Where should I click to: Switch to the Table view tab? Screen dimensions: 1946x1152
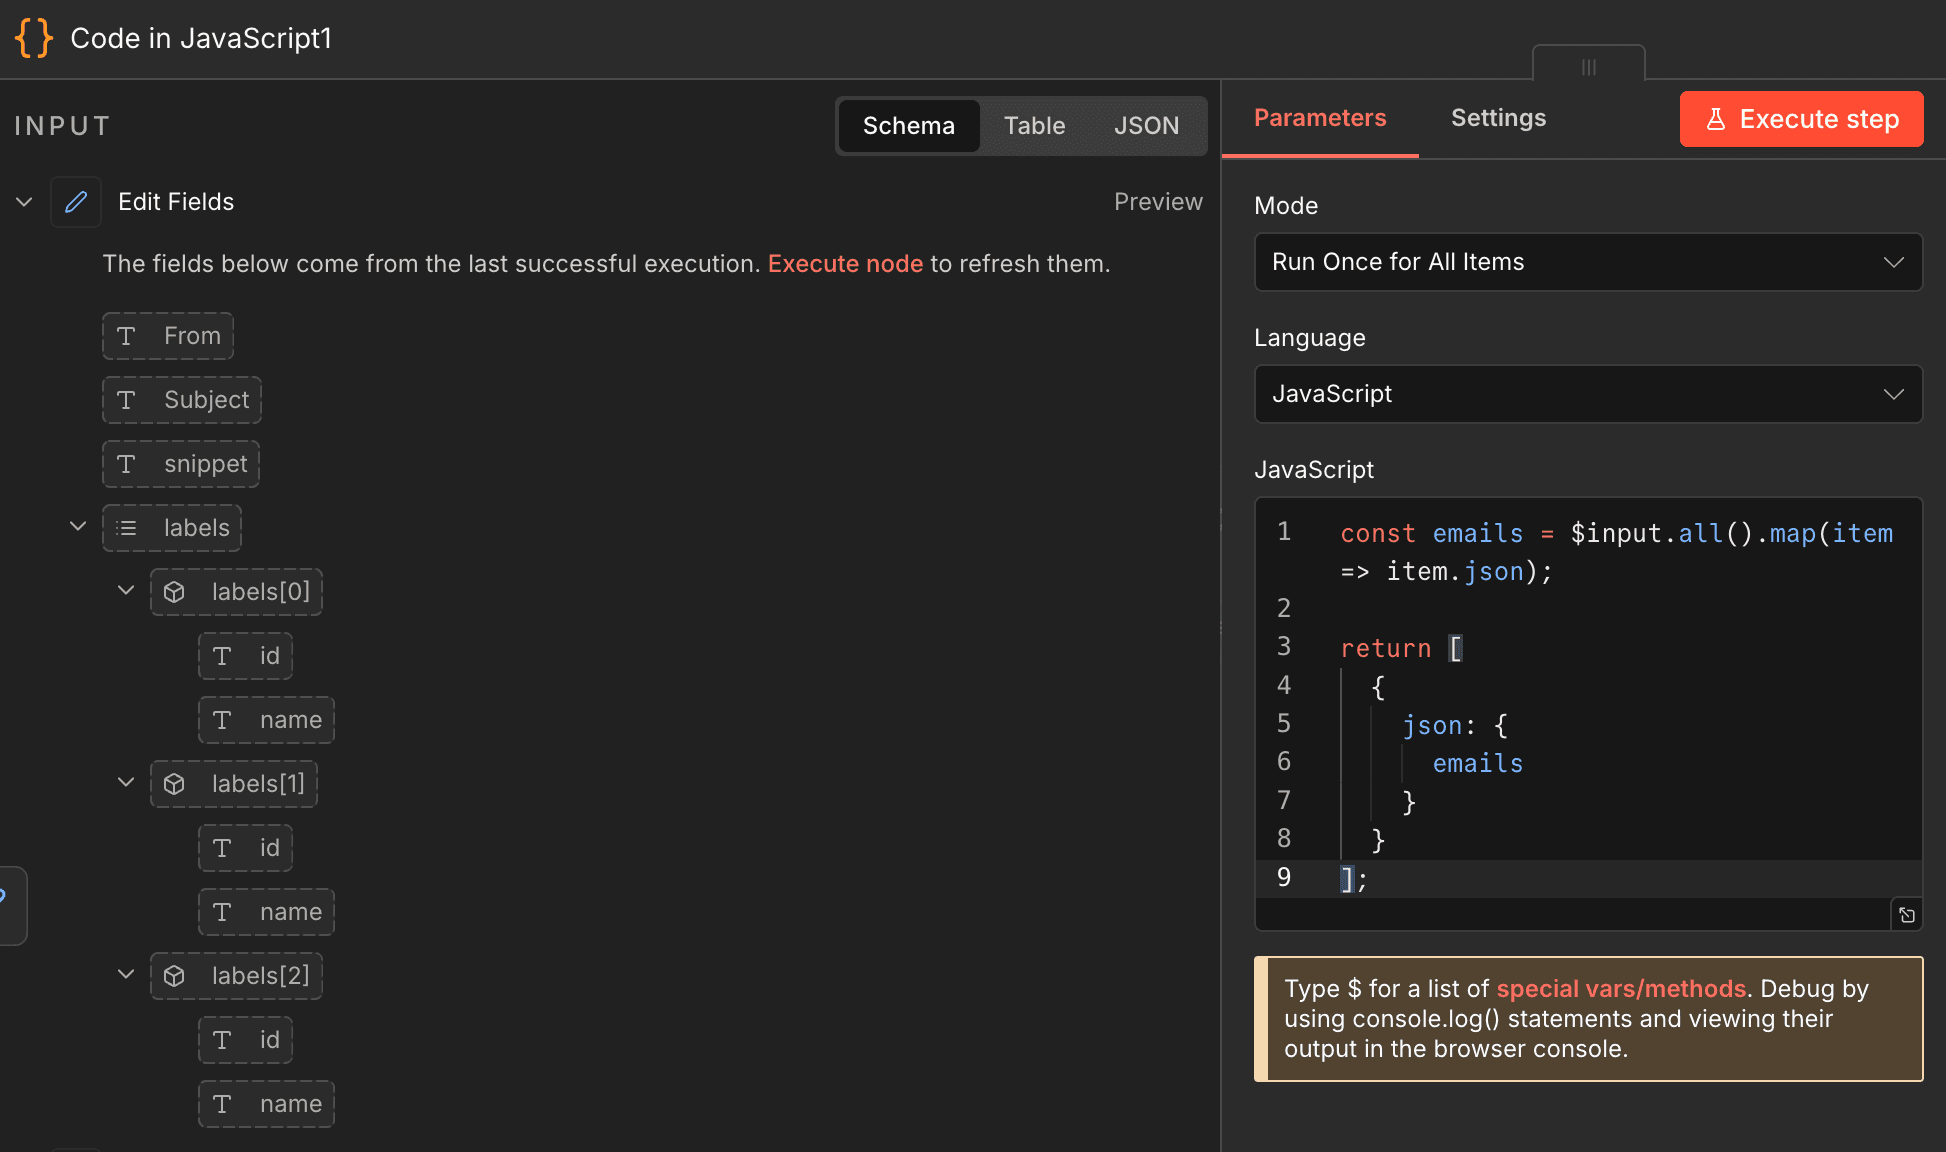pos(1034,125)
